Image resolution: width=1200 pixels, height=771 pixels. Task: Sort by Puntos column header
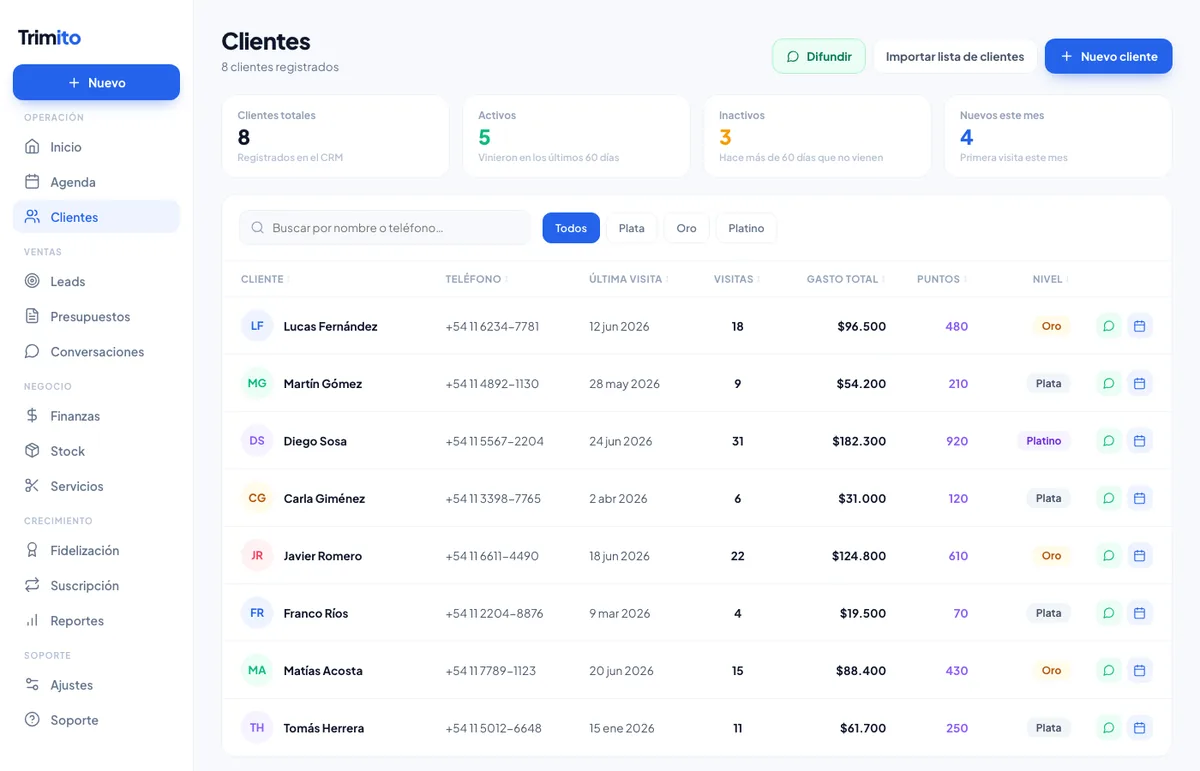(942, 279)
